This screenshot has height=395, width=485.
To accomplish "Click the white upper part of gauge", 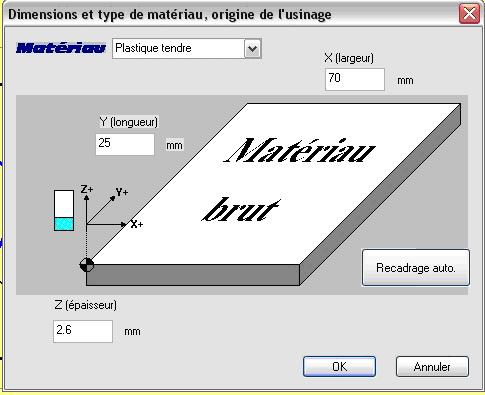I will point(64,204).
